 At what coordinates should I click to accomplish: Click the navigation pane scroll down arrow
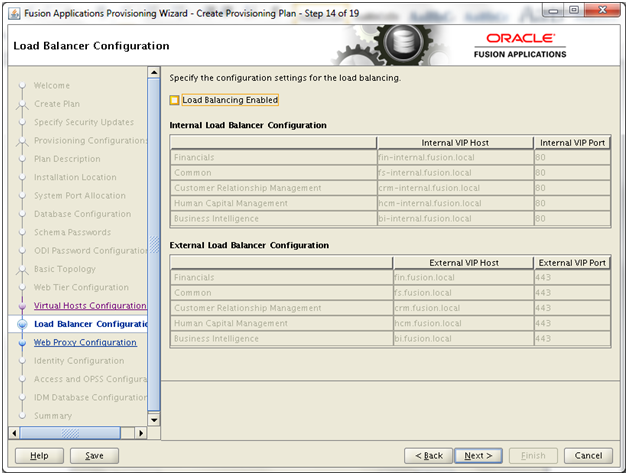154,420
